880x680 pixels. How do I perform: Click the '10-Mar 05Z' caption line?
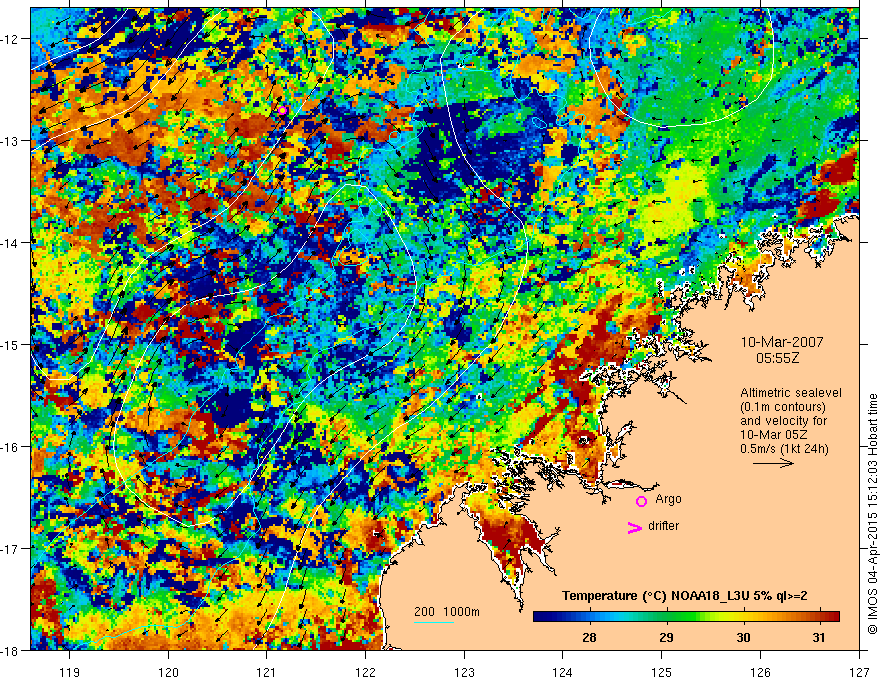tap(774, 435)
